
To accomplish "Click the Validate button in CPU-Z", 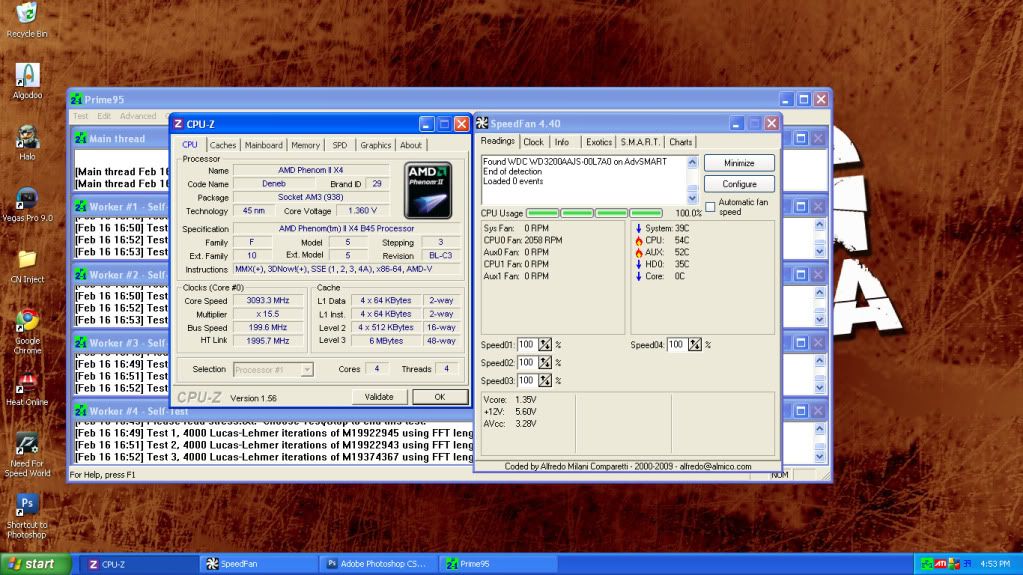I will point(379,397).
